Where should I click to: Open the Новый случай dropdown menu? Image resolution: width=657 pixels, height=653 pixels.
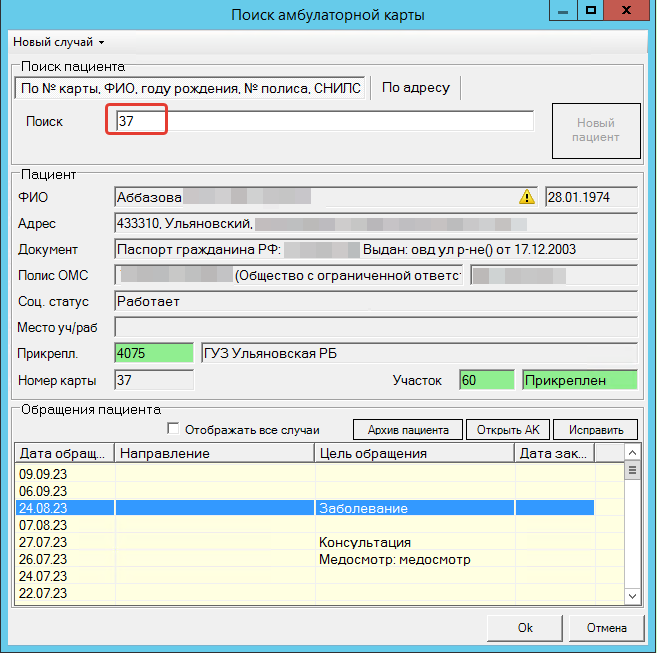[x=58, y=42]
